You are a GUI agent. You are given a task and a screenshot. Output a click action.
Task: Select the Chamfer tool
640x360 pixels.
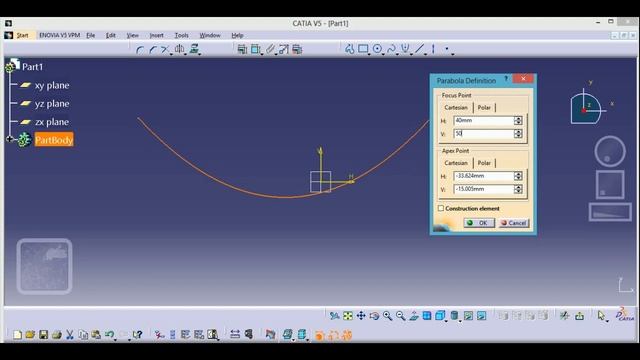(153, 49)
